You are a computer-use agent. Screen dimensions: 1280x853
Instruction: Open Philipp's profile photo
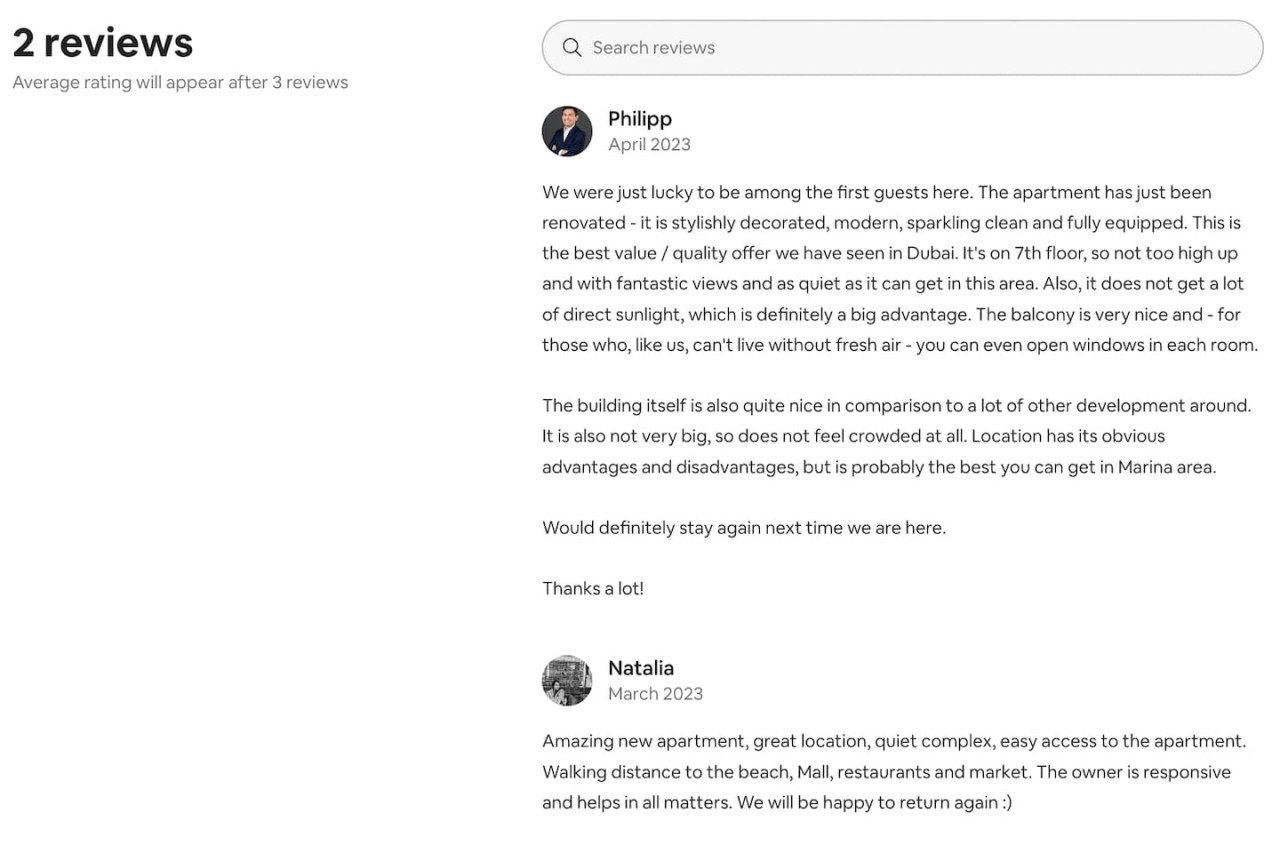point(567,131)
